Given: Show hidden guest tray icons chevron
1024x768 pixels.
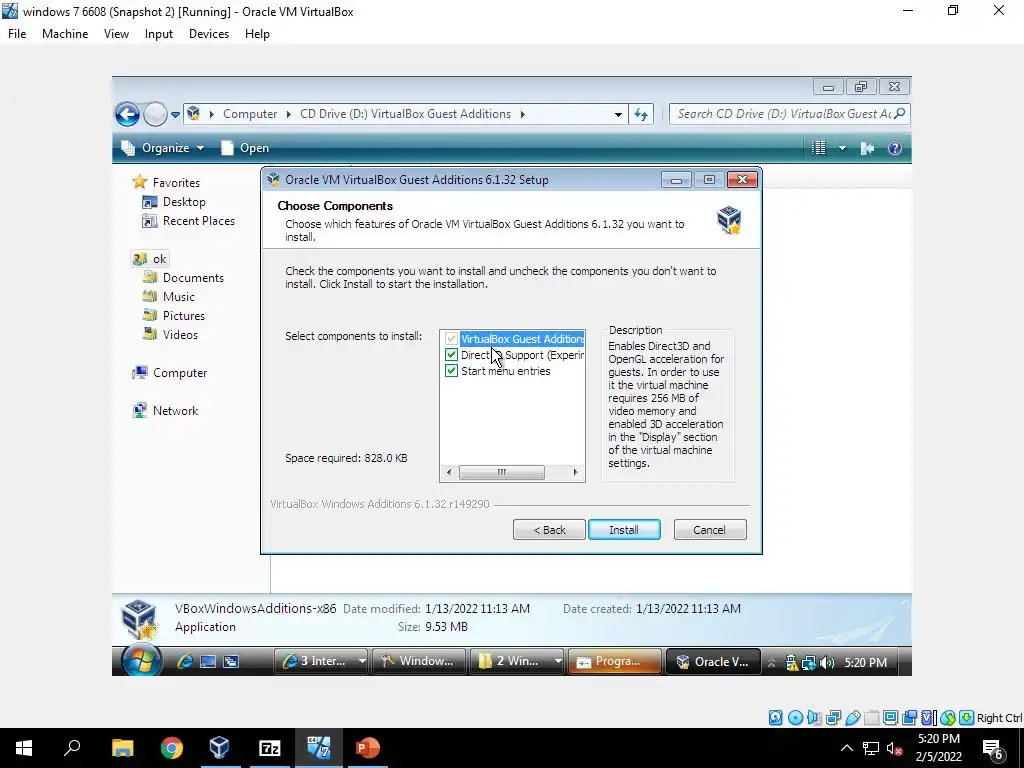Looking at the screenshot, I should [x=771, y=663].
